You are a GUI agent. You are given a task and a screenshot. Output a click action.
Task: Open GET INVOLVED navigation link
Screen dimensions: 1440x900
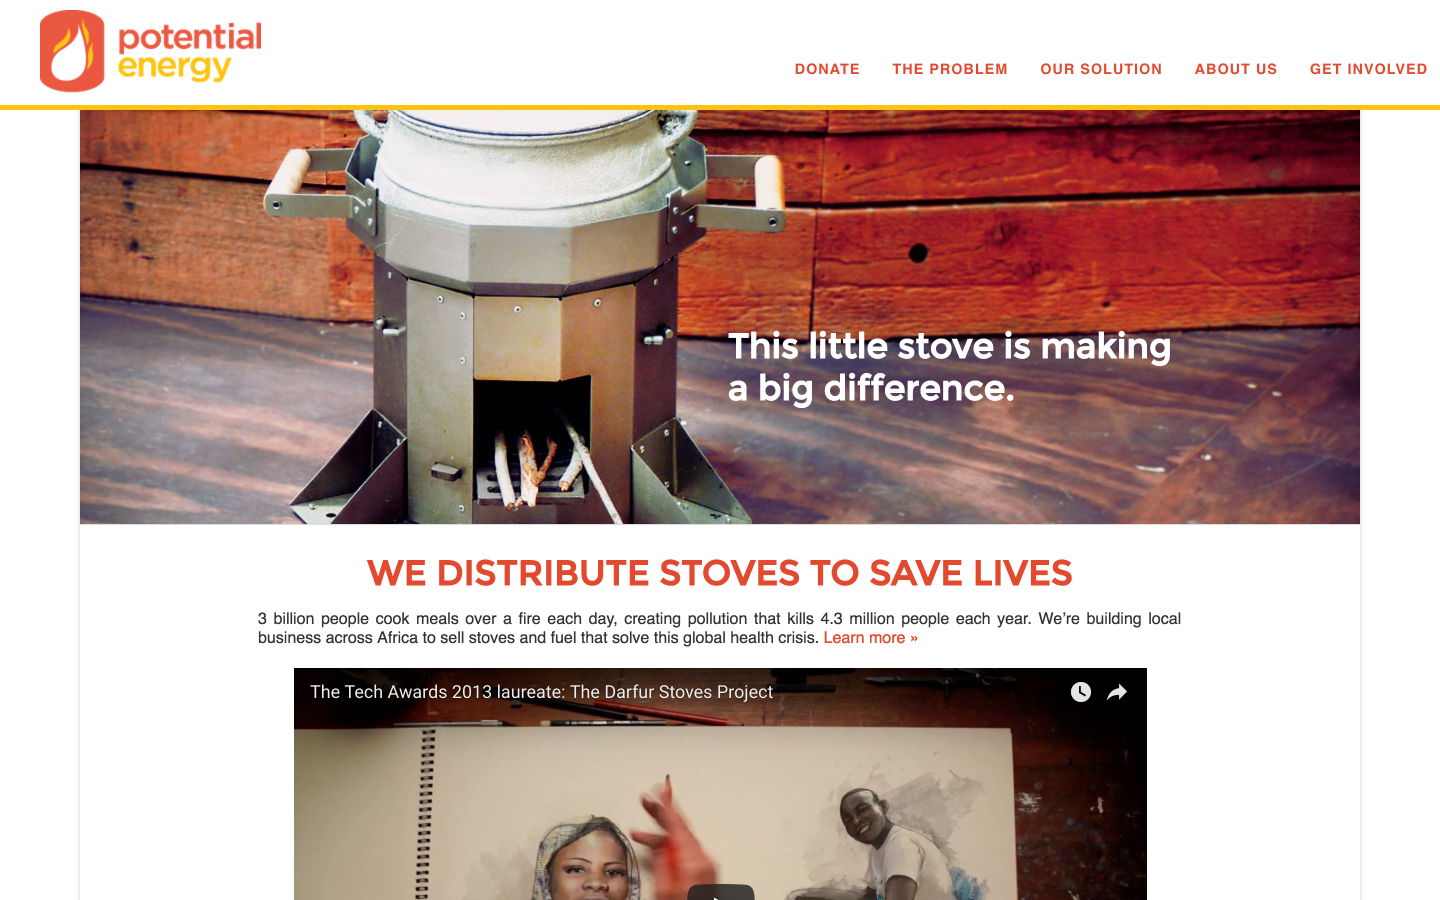click(1369, 69)
